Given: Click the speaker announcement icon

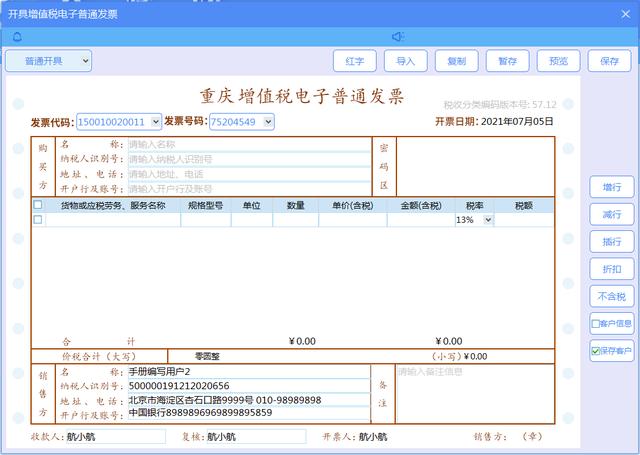Looking at the screenshot, I should coord(398,37).
